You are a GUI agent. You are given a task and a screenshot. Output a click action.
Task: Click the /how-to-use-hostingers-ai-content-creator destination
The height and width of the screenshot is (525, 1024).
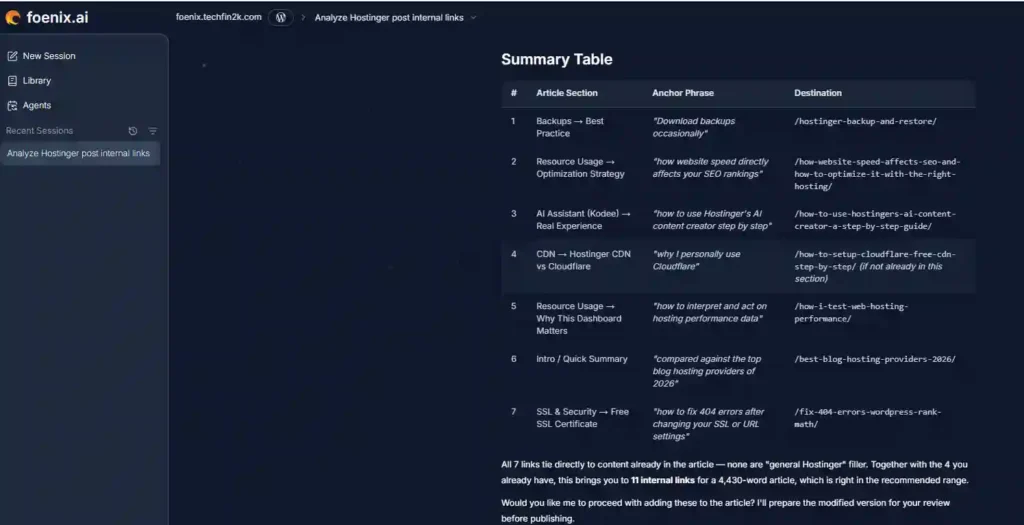[x=875, y=219]
